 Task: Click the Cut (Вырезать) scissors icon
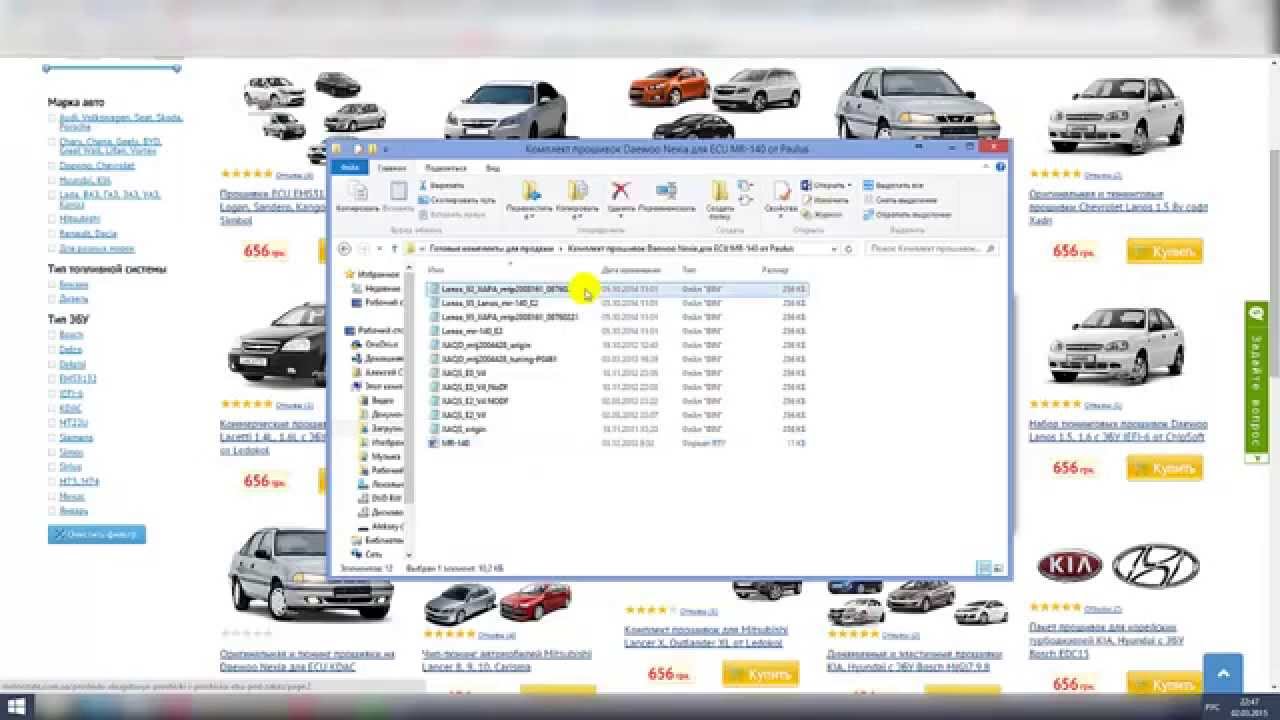tap(423, 186)
